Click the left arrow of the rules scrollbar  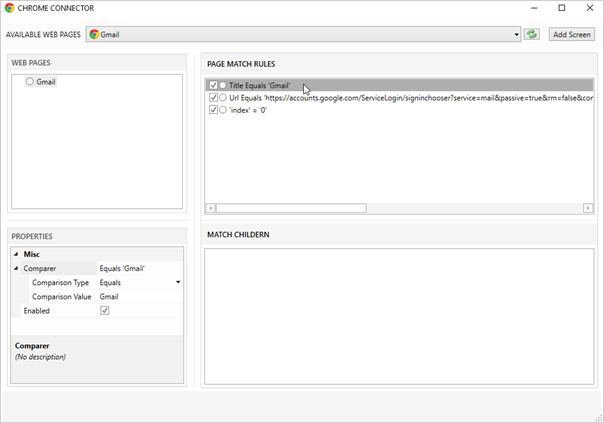(210, 208)
